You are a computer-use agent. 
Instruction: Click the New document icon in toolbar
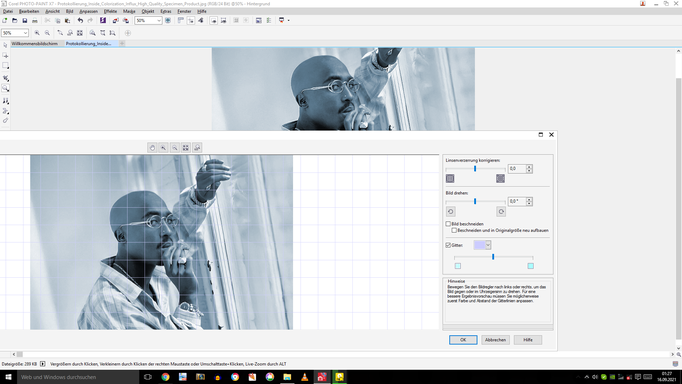click(5, 20)
